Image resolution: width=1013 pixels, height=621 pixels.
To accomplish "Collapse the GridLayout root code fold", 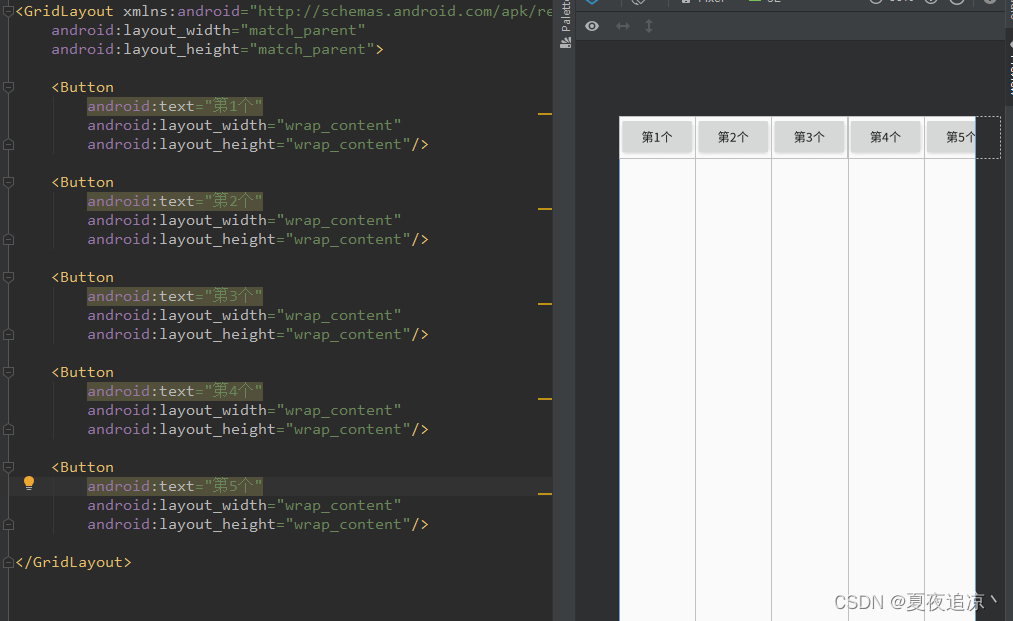I will 8,11.
